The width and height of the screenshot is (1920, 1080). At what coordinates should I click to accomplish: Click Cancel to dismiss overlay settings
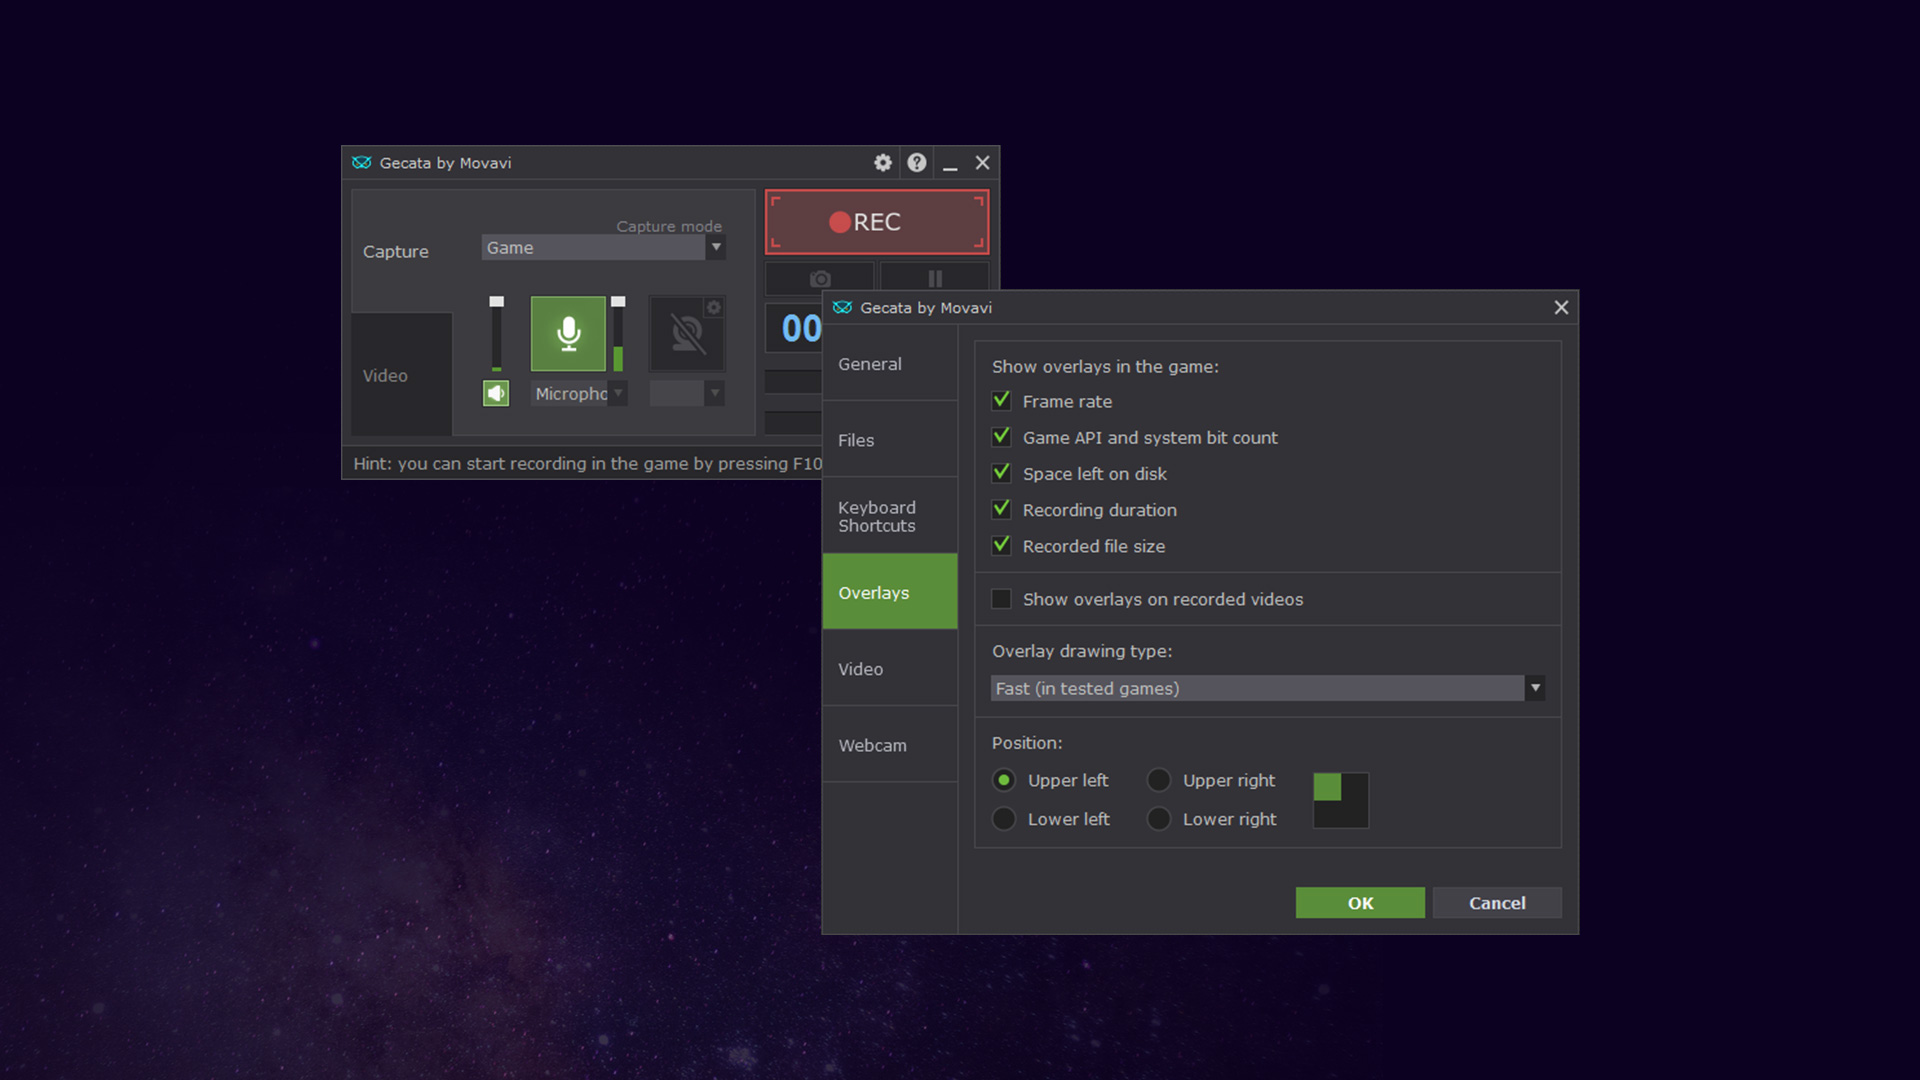click(1497, 902)
